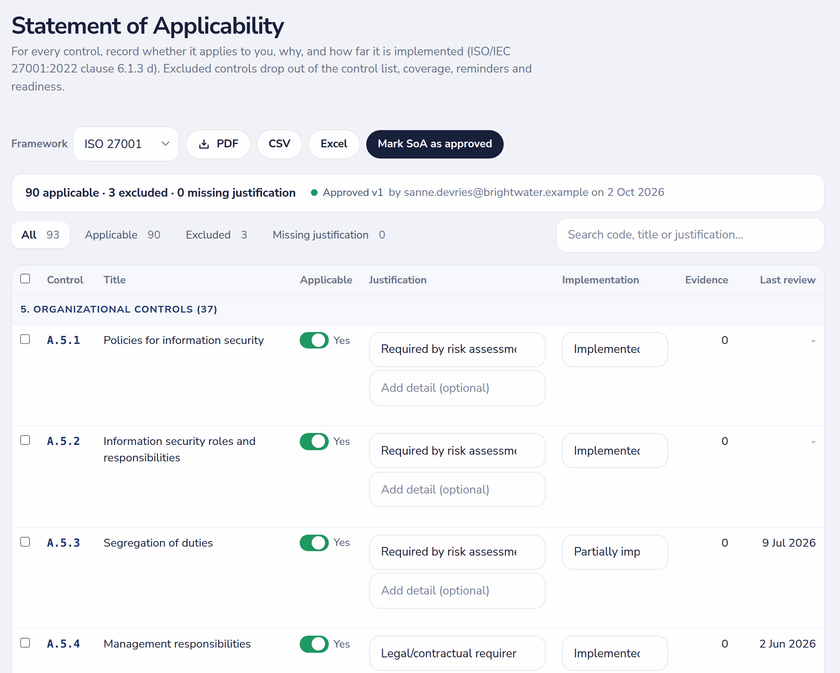Open control code A.5.1
The height and width of the screenshot is (673, 840).
(x=63, y=340)
